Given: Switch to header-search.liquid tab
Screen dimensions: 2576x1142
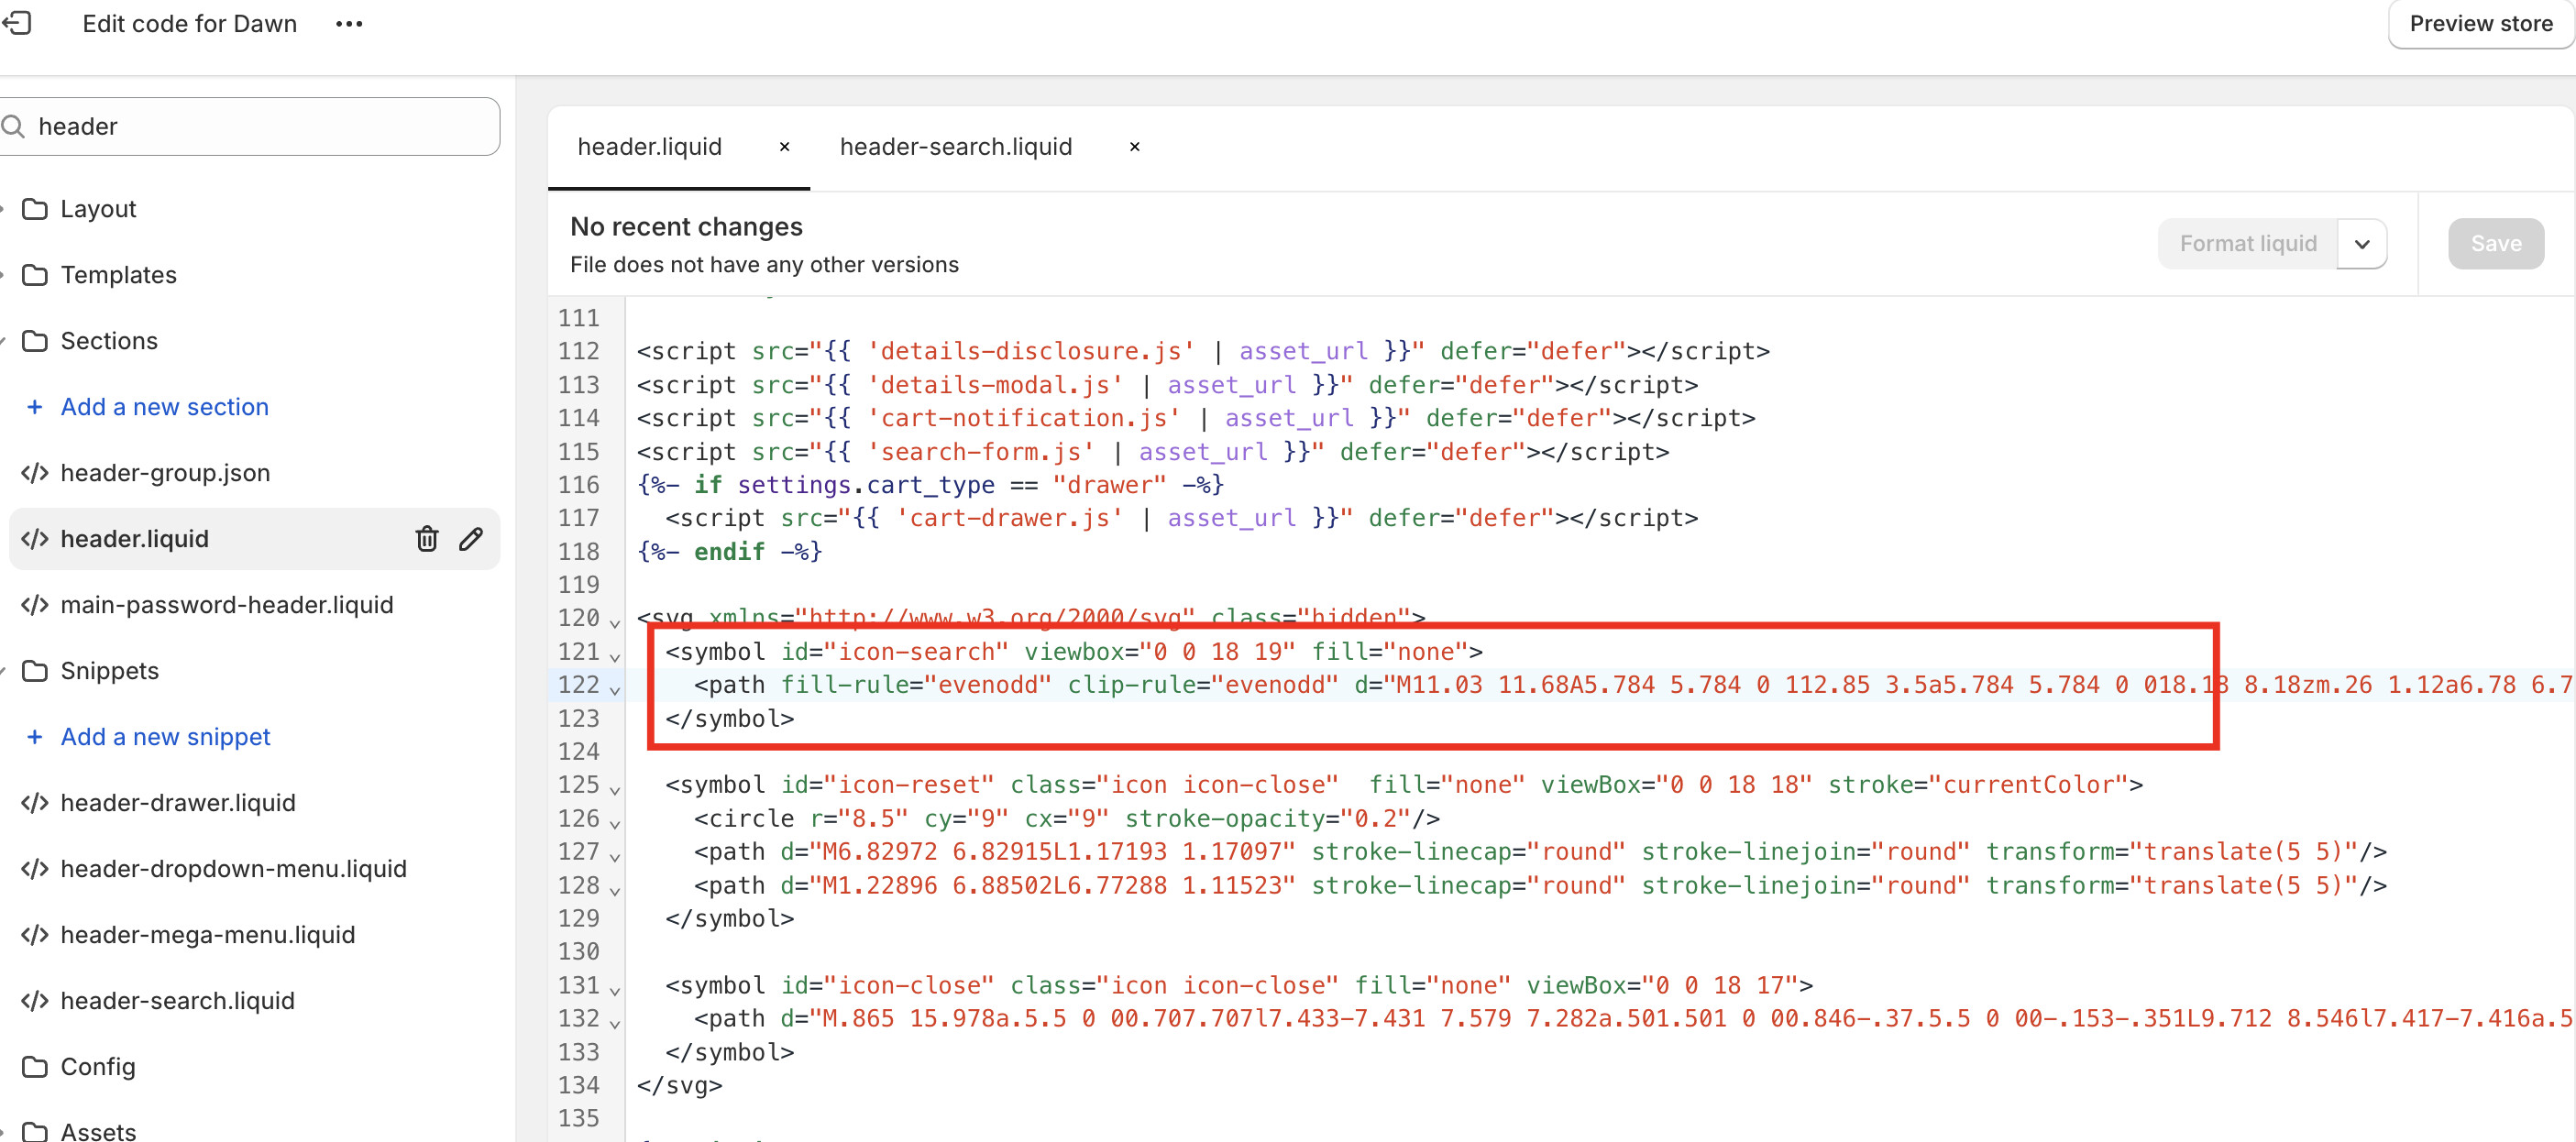Looking at the screenshot, I should click(955, 147).
